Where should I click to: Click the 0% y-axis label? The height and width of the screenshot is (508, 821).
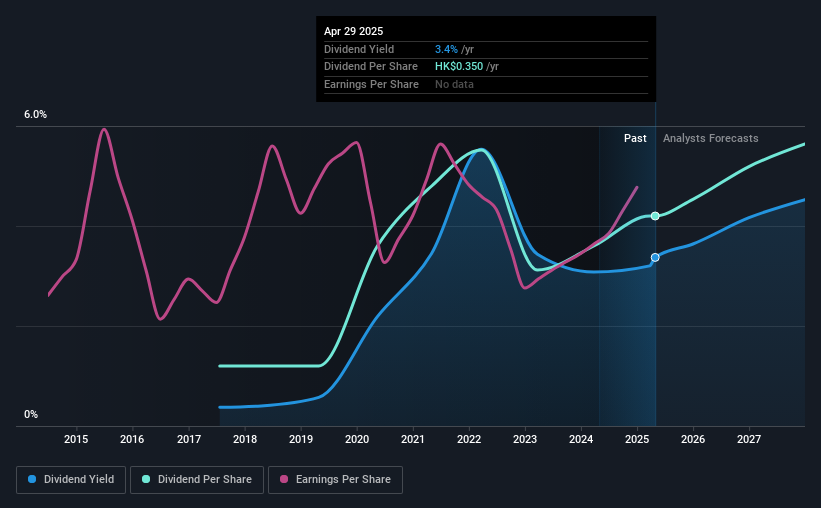31,414
